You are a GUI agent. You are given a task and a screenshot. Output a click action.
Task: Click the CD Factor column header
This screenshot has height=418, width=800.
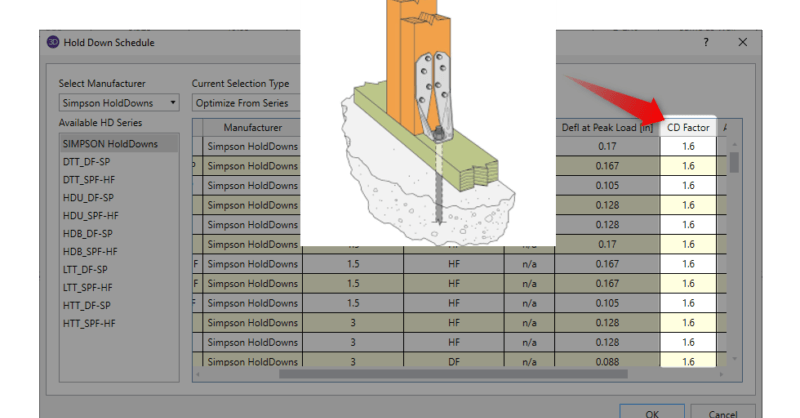[x=688, y=128]
